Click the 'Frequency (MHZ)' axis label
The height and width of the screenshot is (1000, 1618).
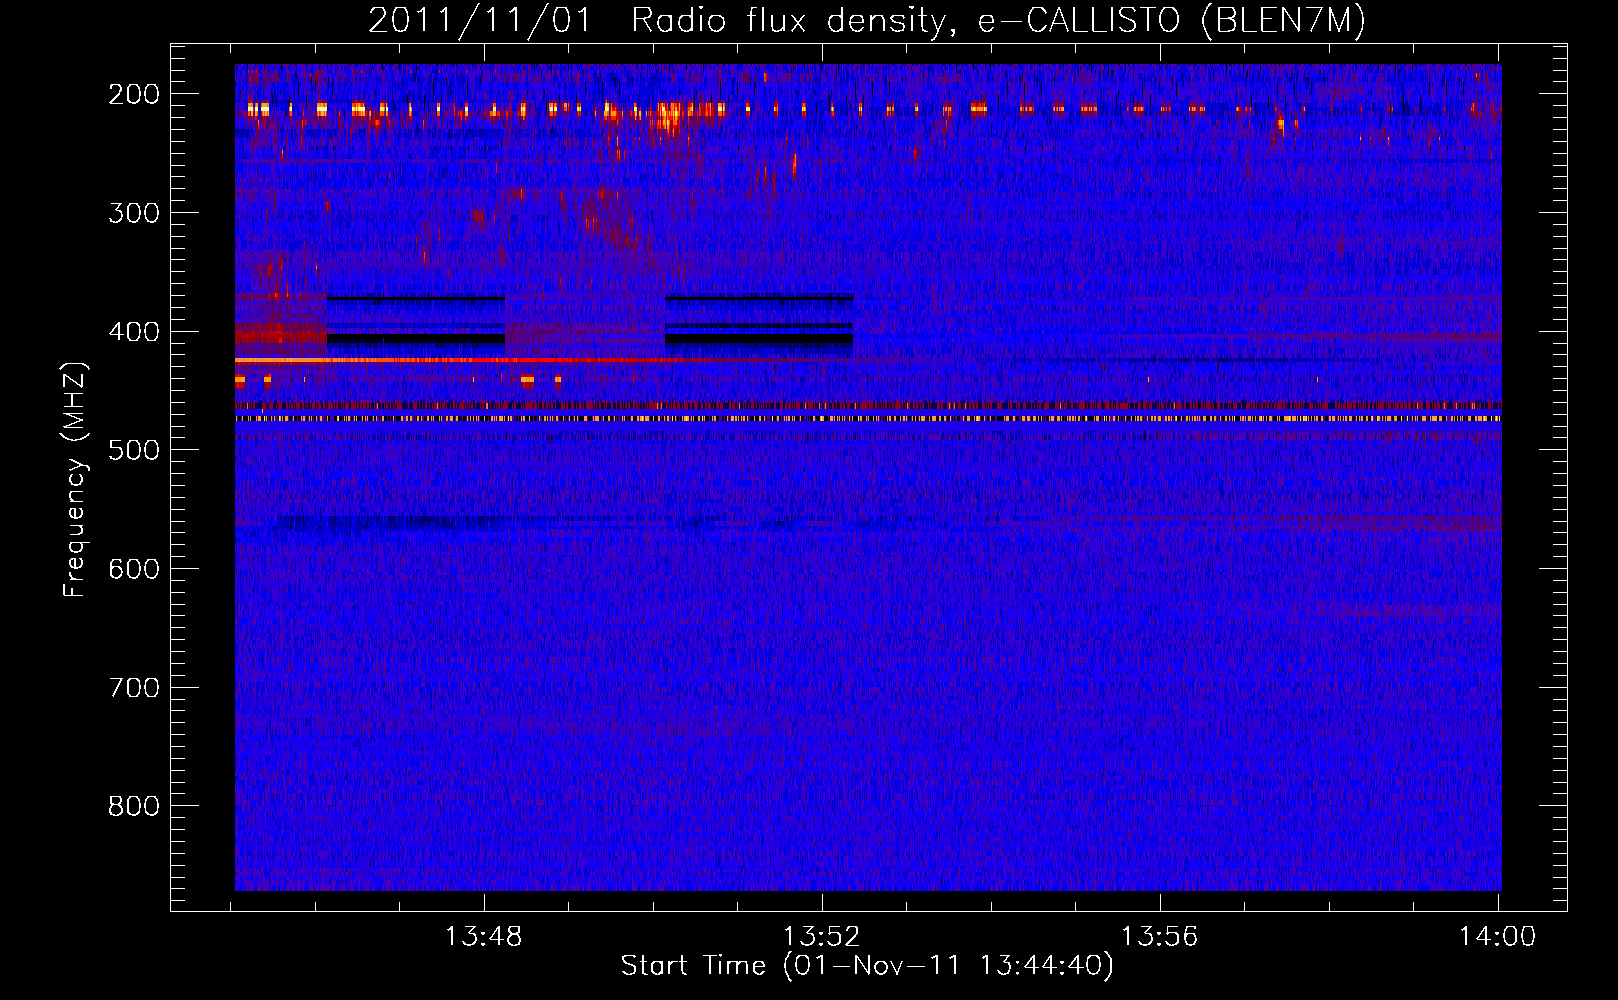(x=75, y=480)
